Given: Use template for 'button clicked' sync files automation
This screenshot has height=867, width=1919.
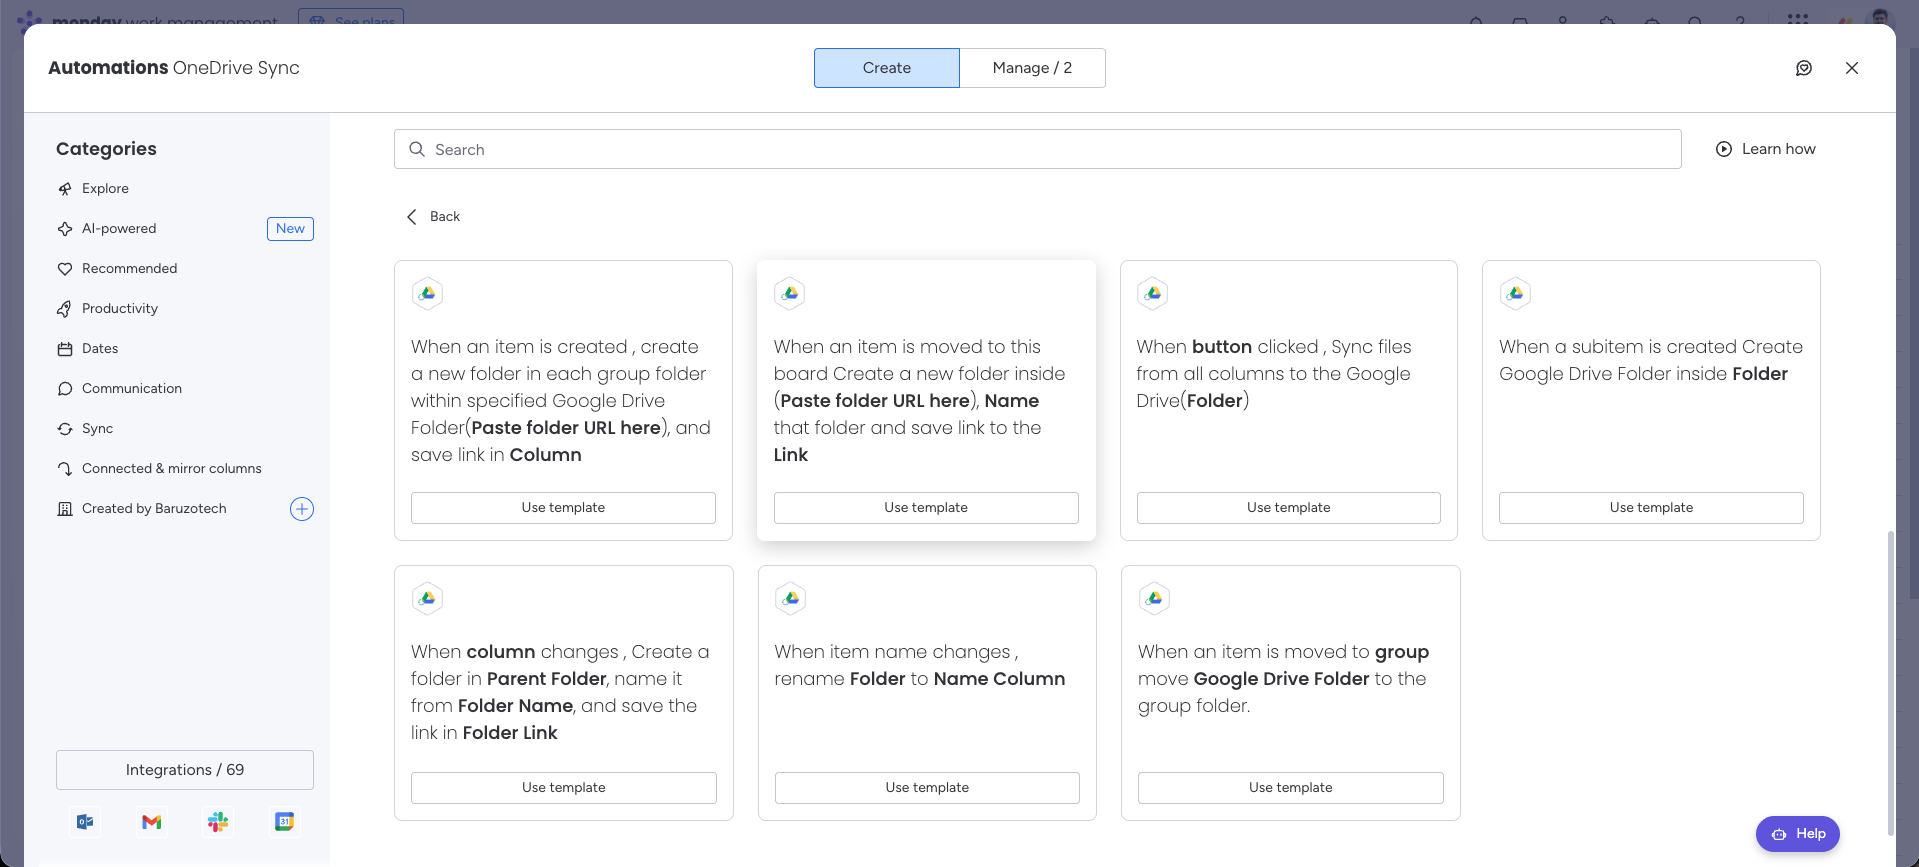Looking at the screenshot, I should 1289,508.
